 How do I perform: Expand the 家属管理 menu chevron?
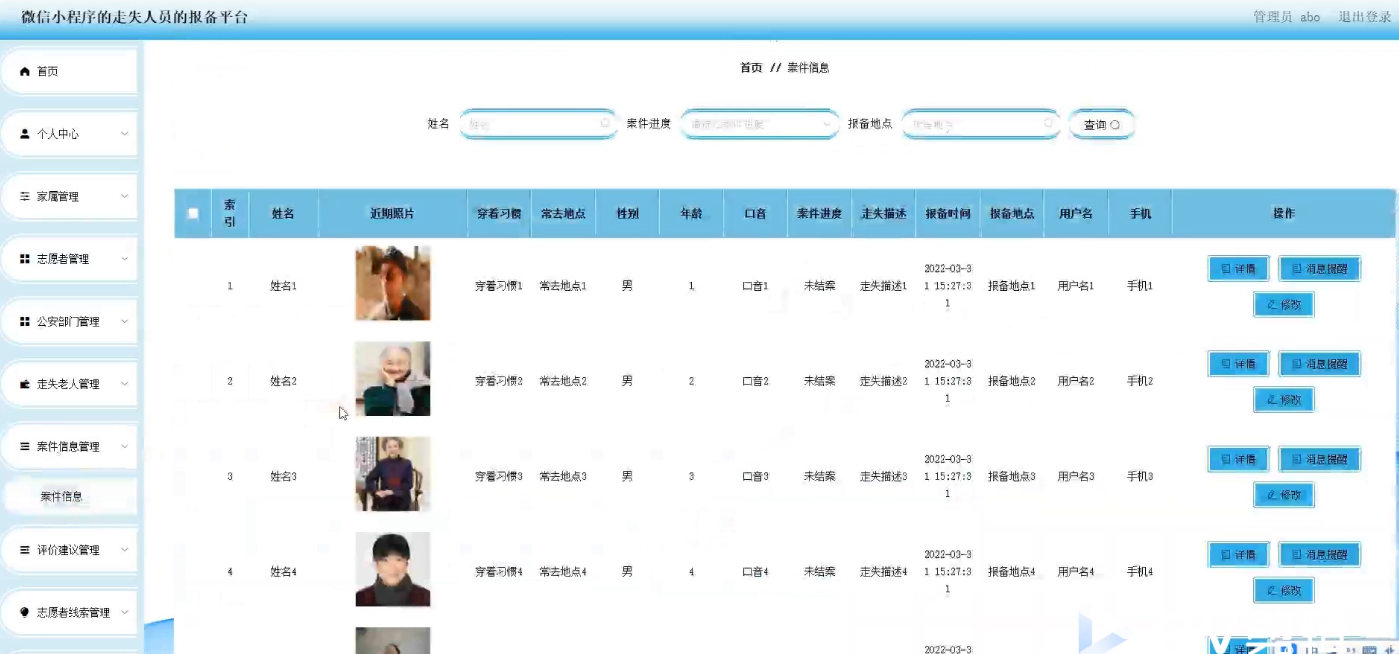point(125,197)
